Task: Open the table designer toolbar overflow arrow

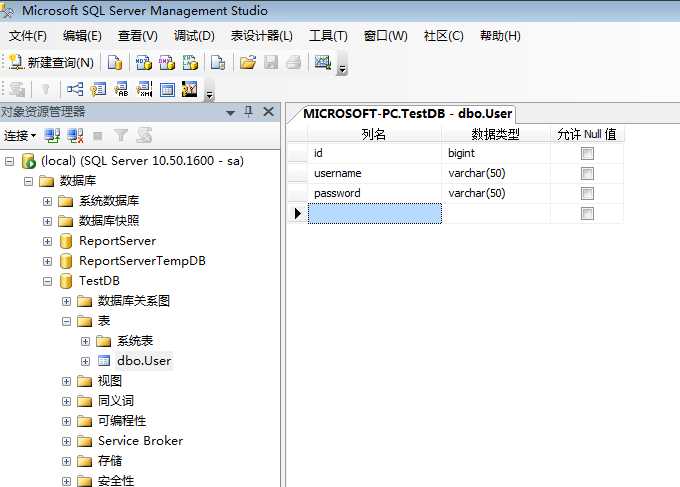Action: 209,95
